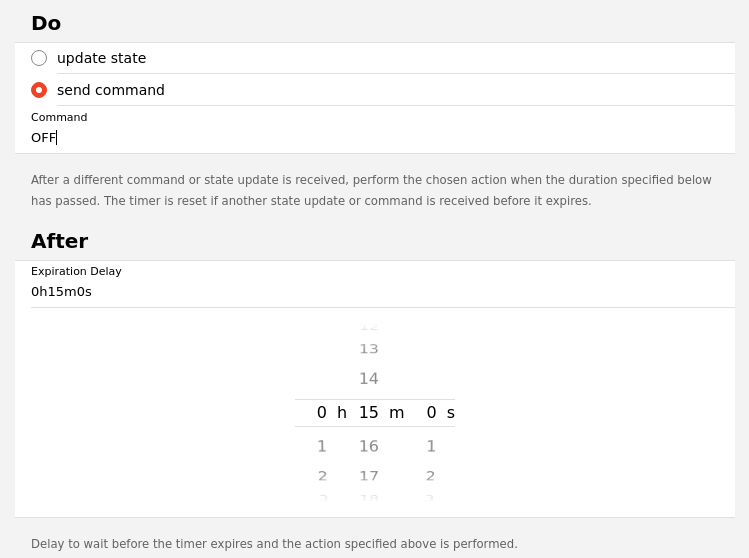Click the selected 0 seconds value
The width and height of the screenshot is (749, 558).
tap(431, 412)
